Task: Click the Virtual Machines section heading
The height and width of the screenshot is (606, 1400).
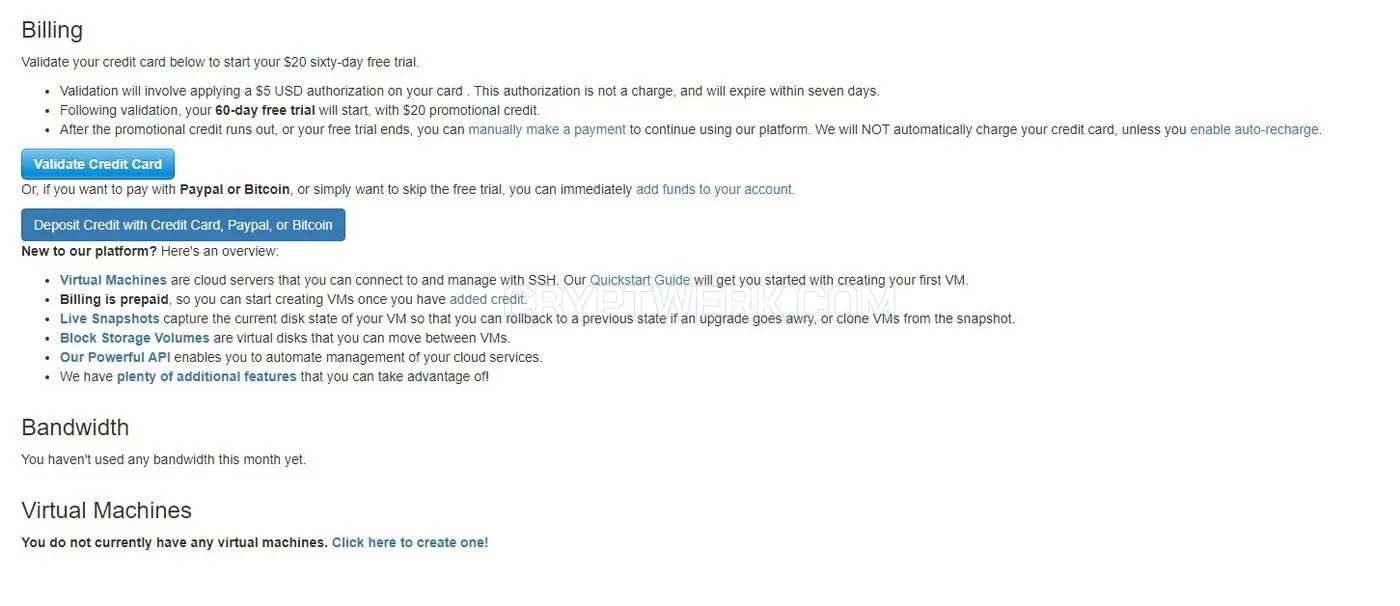Action: [106, 510]
